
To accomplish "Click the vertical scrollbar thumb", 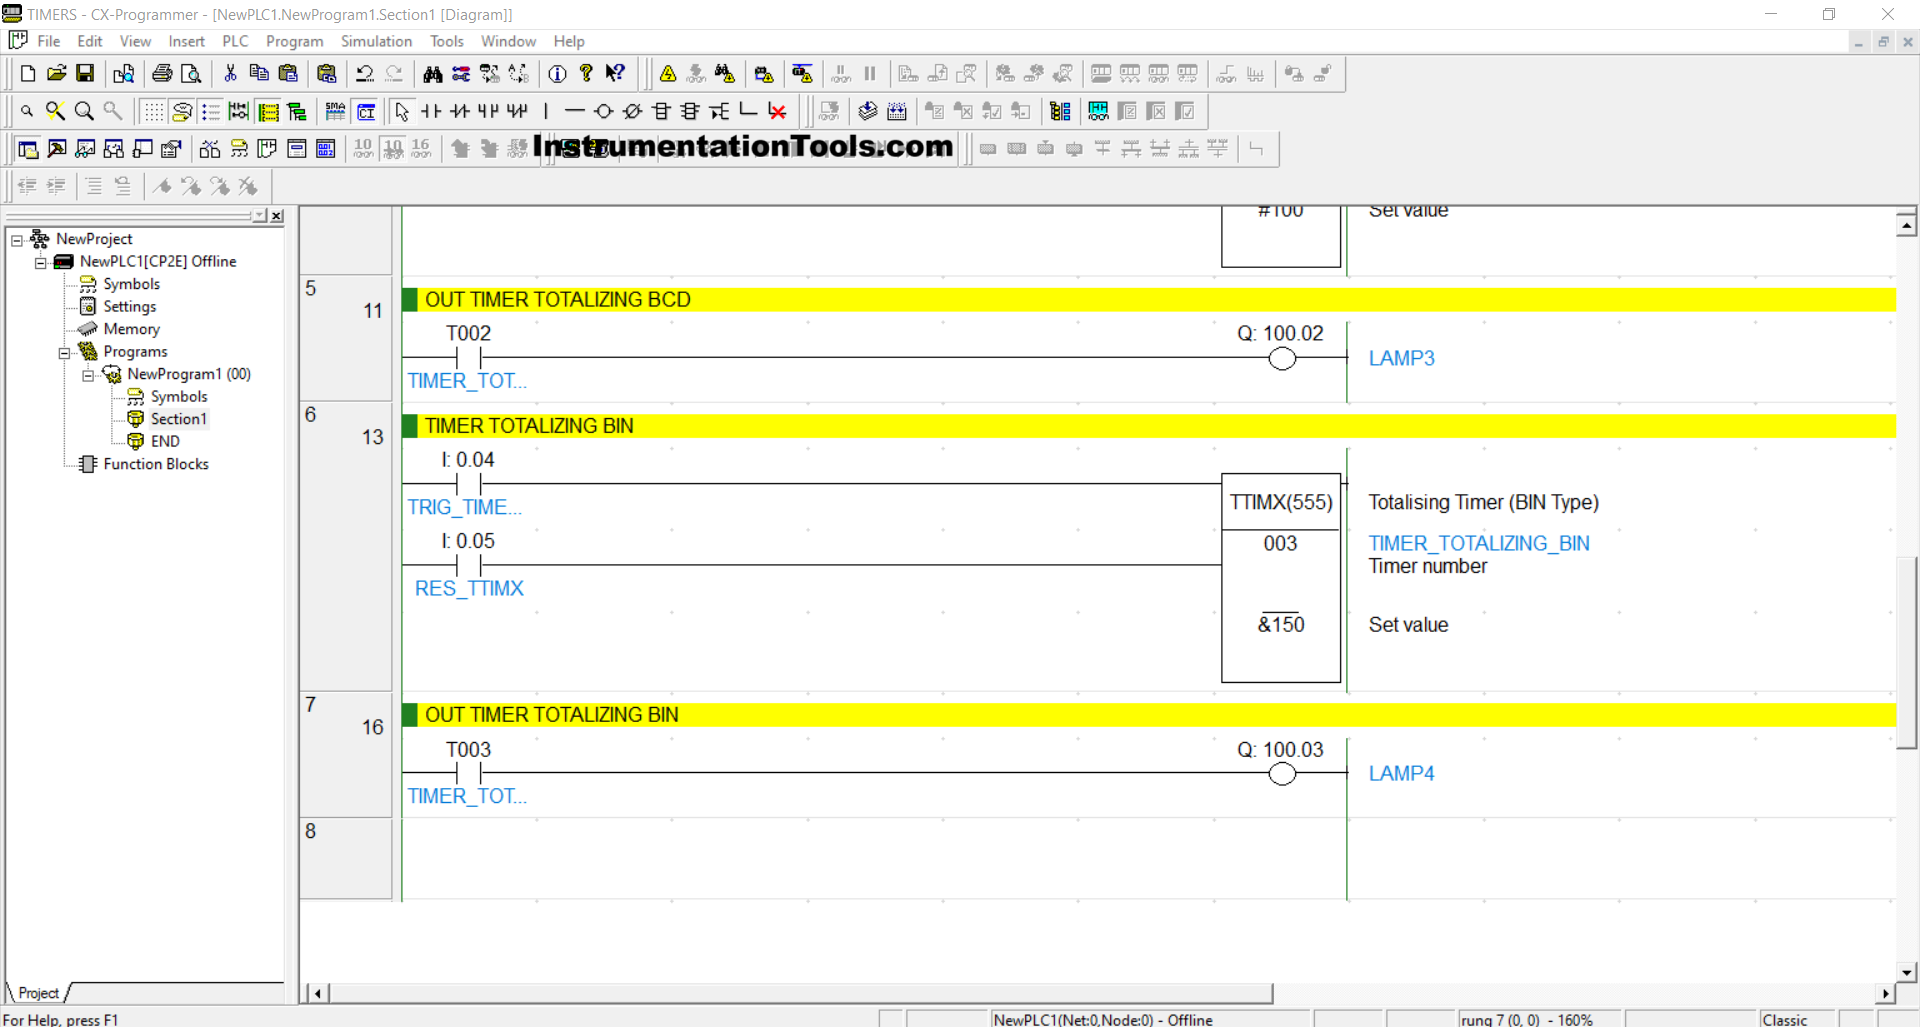I will pyautogui.click(x=1907, y=652).
